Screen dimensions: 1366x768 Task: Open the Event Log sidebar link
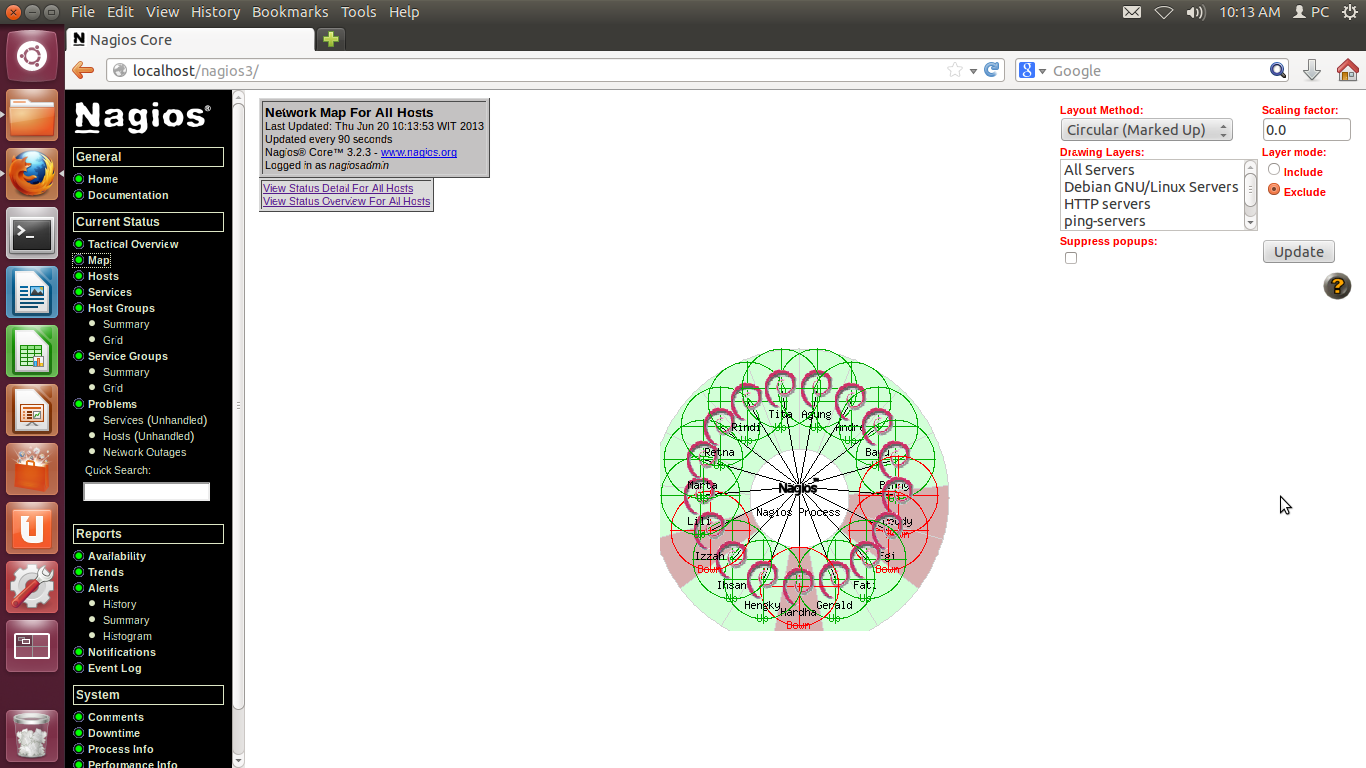[115, 668]
